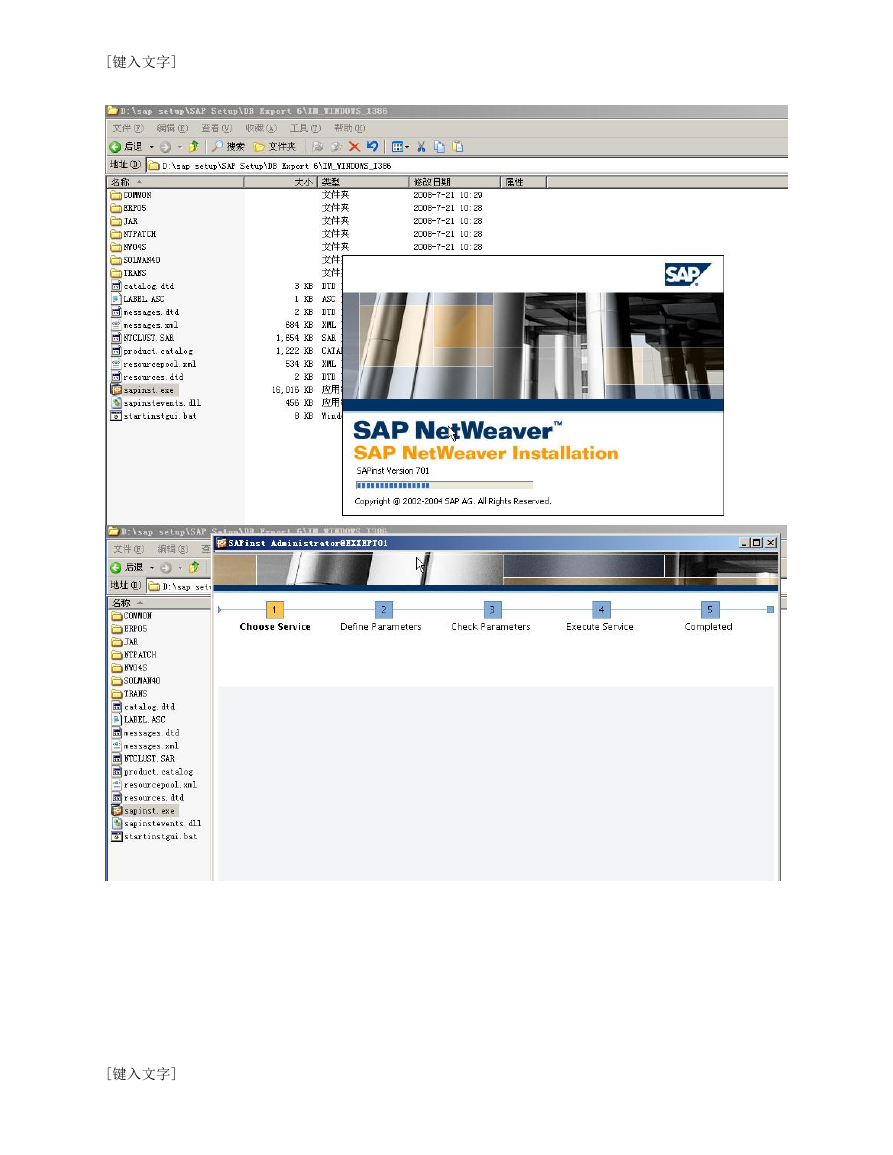893x1155 pixels.
Task: Open the 查看(V) menu in upper Explorer
Action: click(216, 128)
